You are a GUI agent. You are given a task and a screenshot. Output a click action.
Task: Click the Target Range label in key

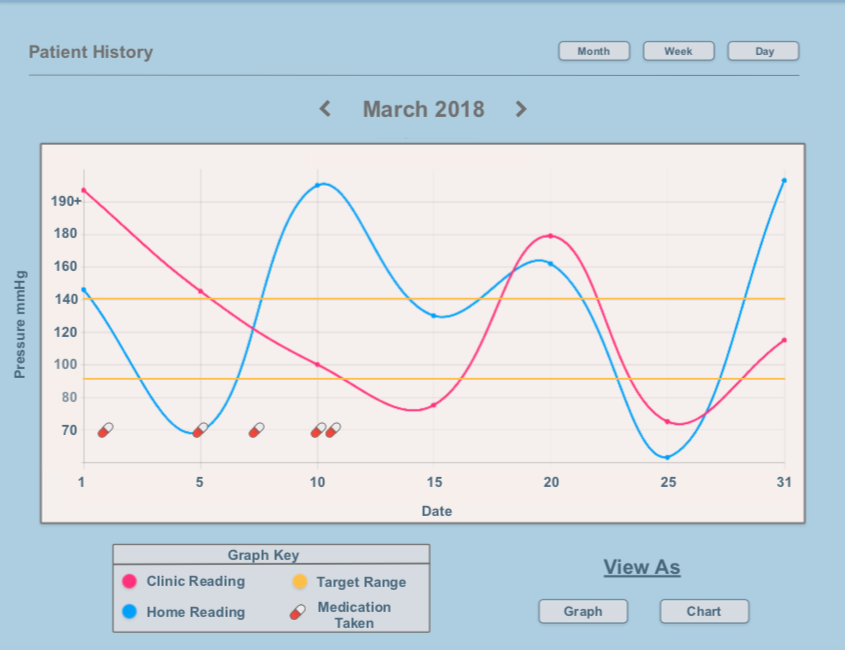click(x=361, y=582)
